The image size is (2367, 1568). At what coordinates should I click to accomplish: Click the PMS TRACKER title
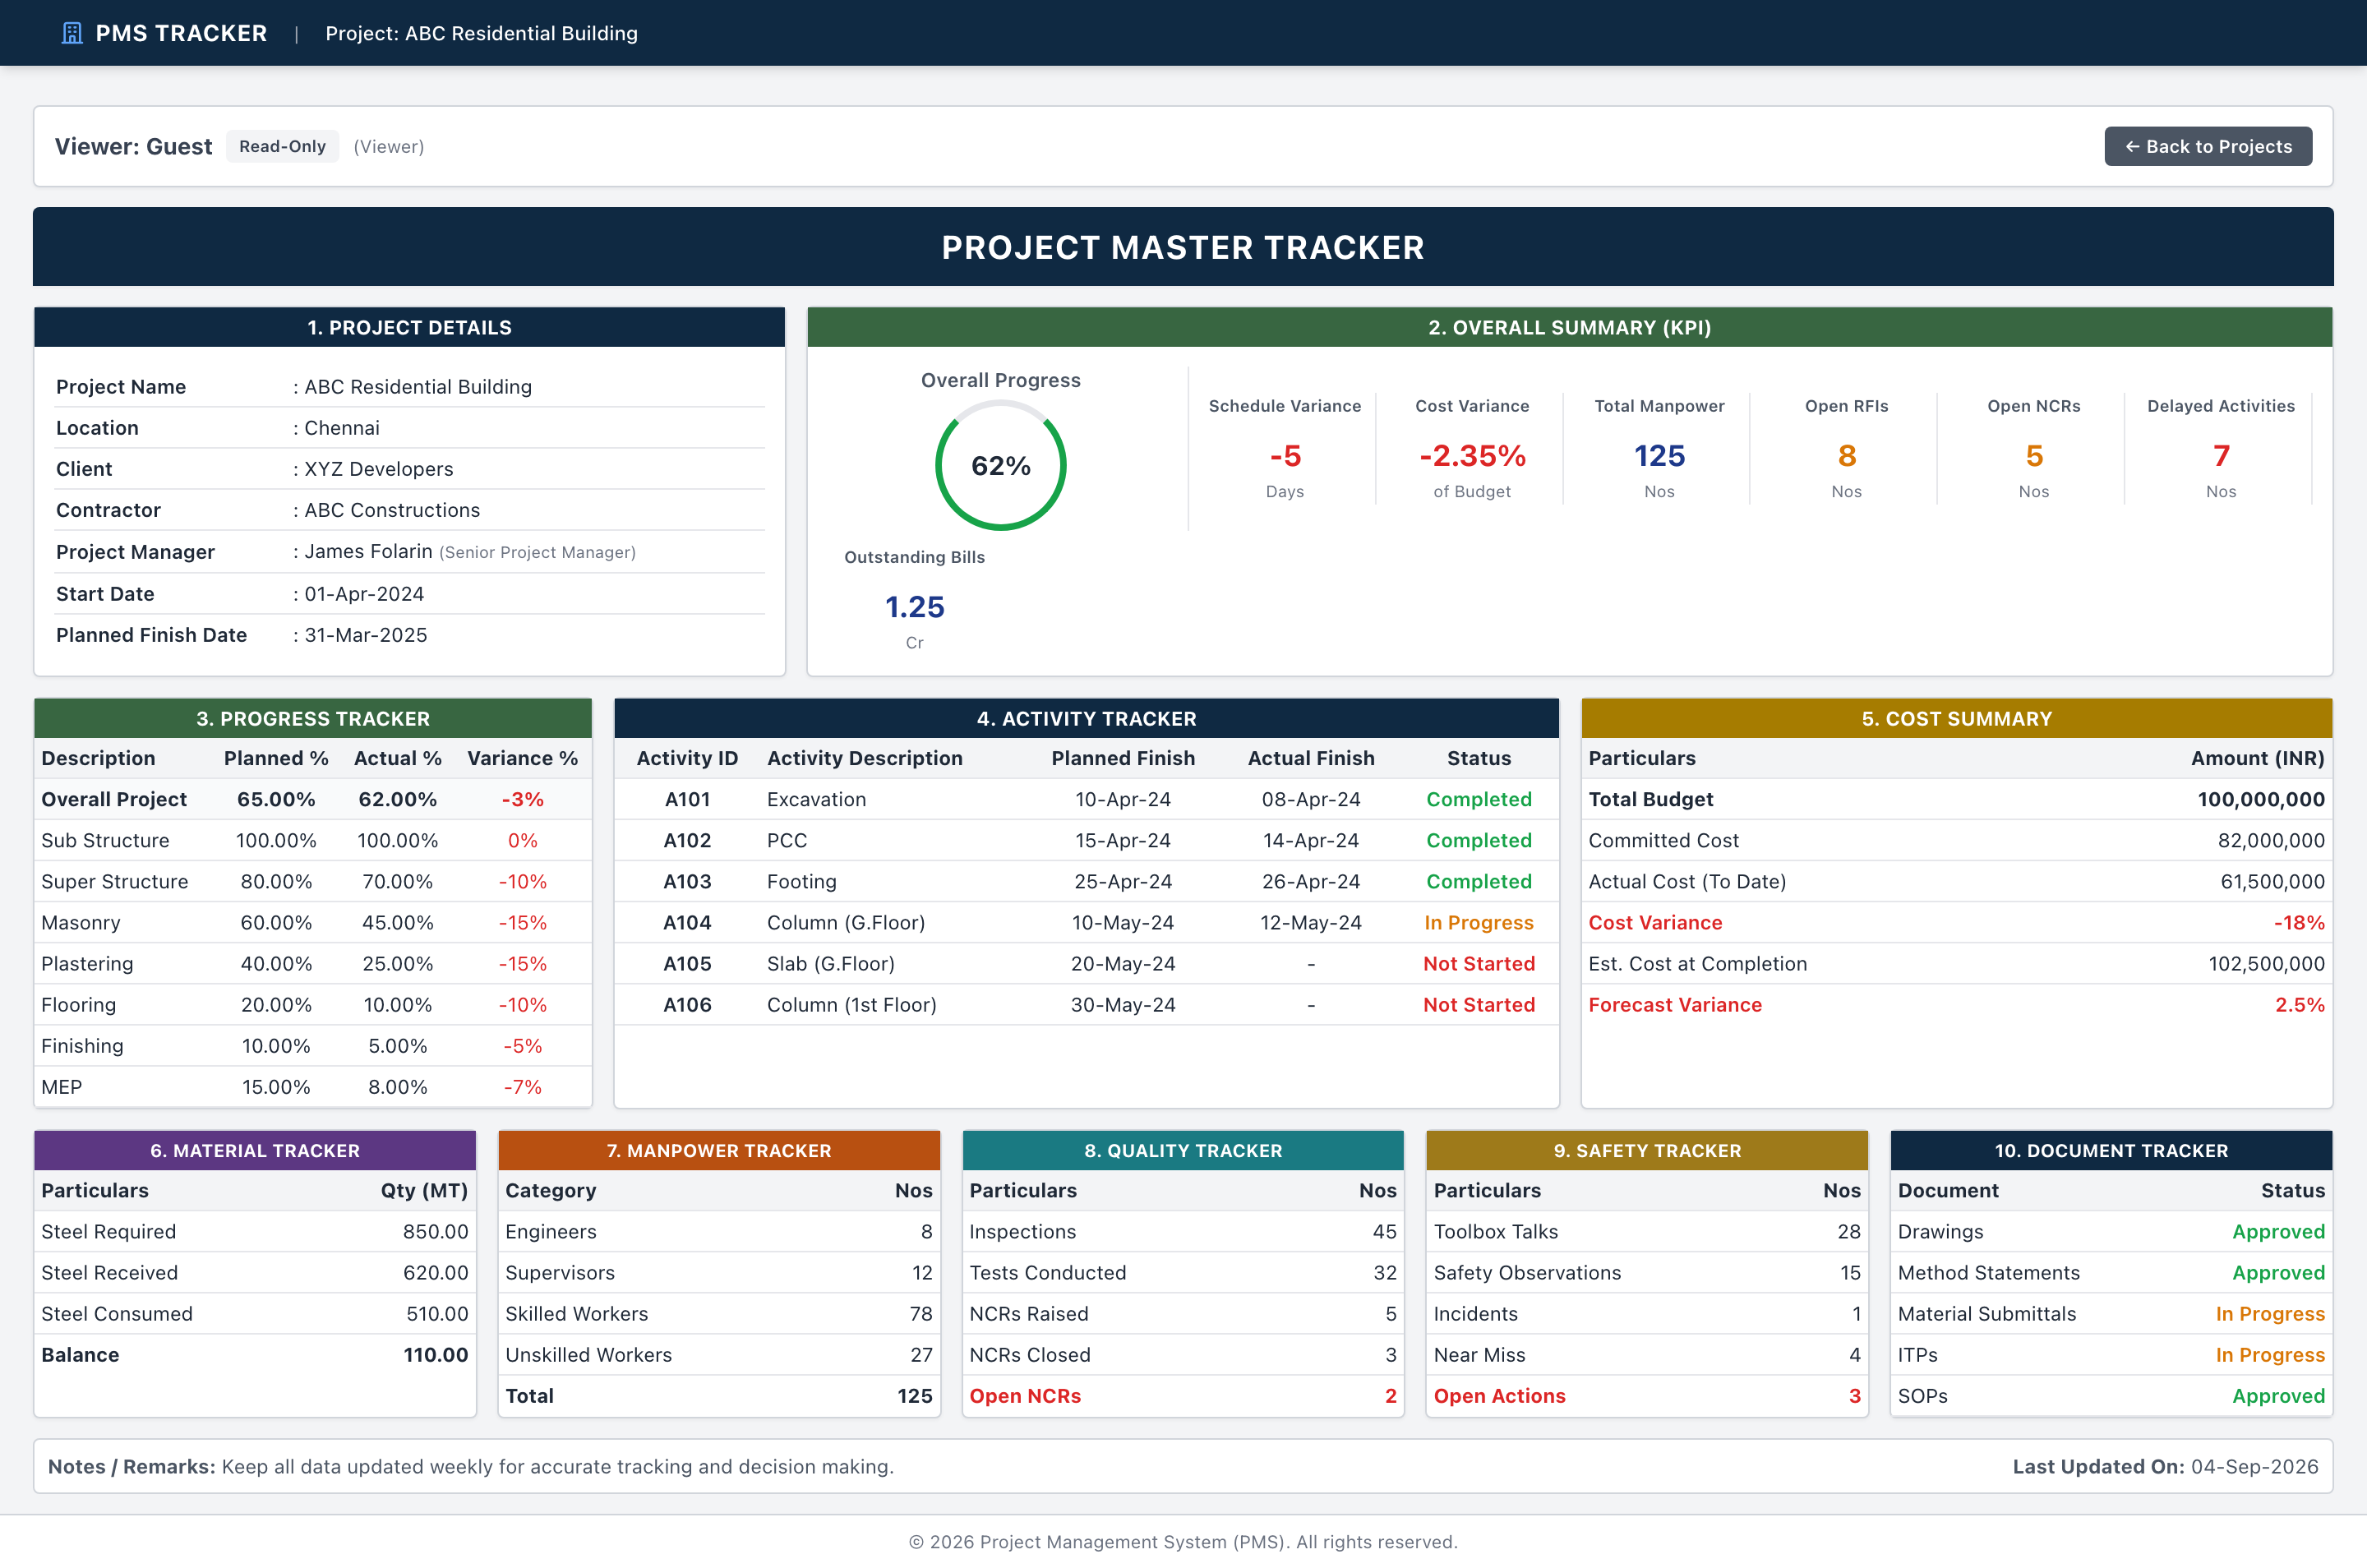pos(181,33)
